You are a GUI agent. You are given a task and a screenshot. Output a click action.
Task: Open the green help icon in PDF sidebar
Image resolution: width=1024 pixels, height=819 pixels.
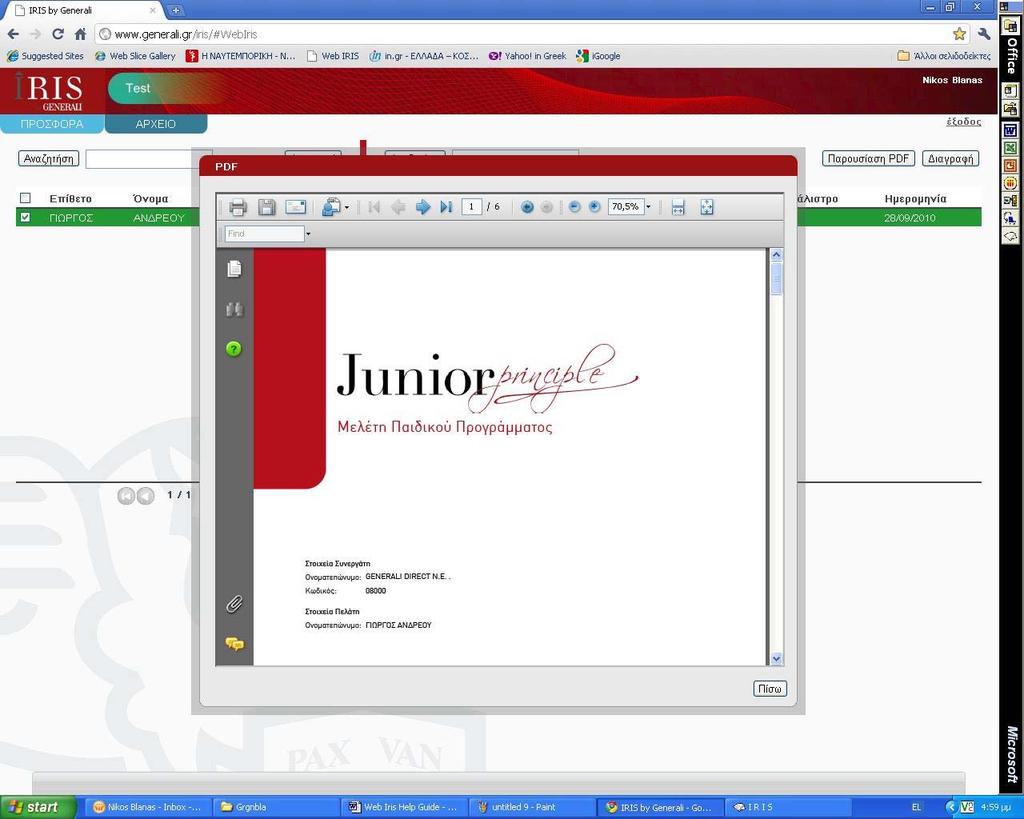point(234,349)
